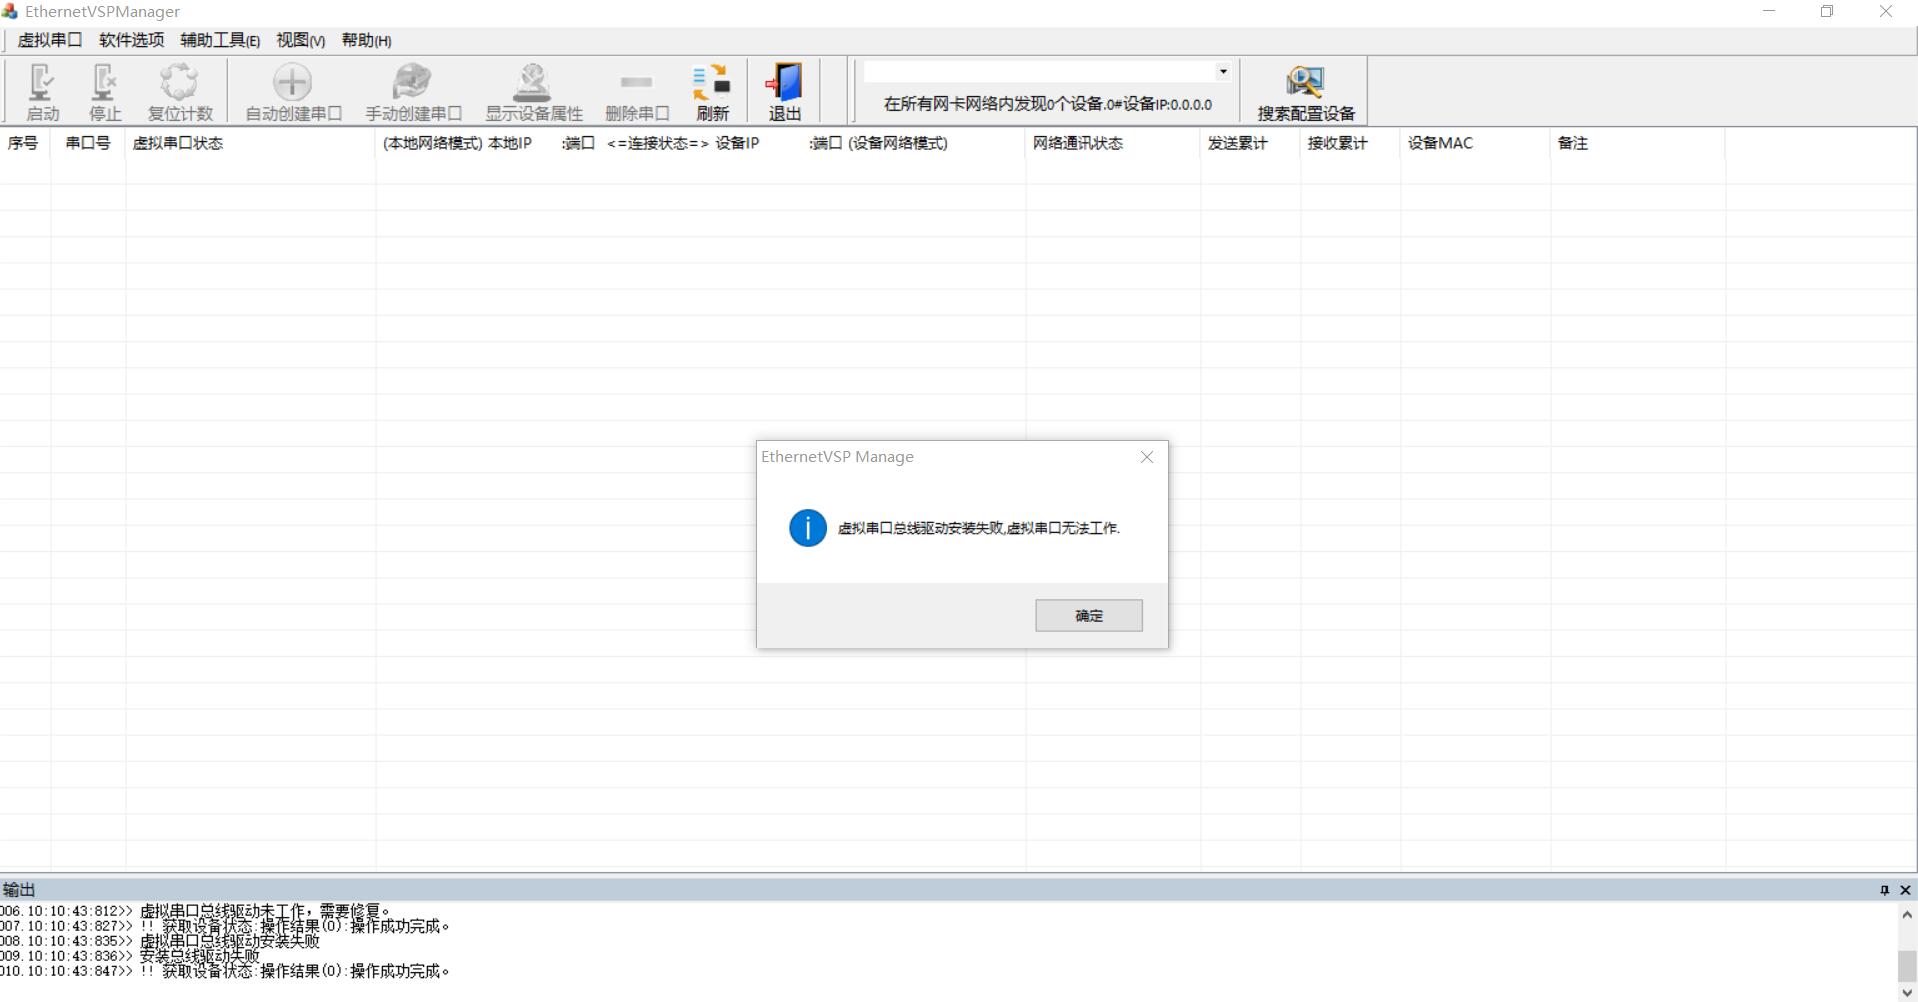Minimize the EthernetVSPManager window
Screen dimensions: 1918x1002
point(1769,11)
